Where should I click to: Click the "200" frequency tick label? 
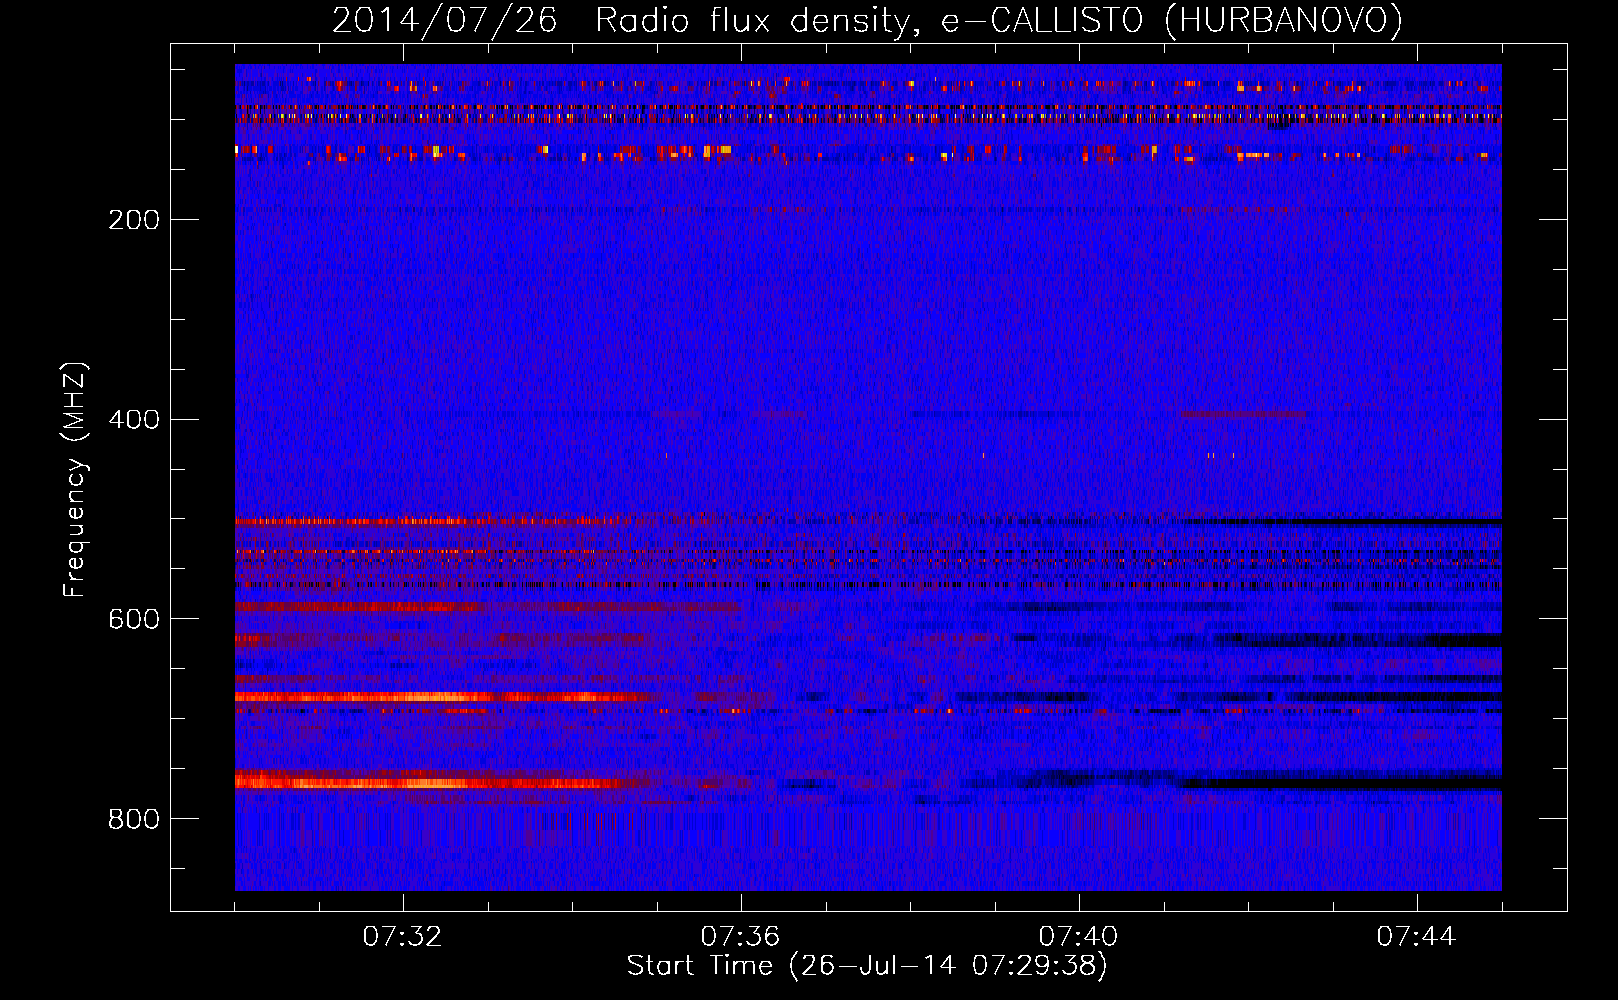coord(134,220)
